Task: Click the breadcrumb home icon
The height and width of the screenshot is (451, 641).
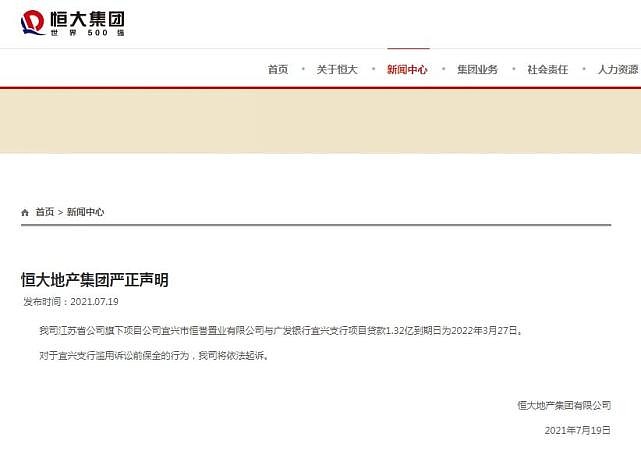Action: click(25, 212)
